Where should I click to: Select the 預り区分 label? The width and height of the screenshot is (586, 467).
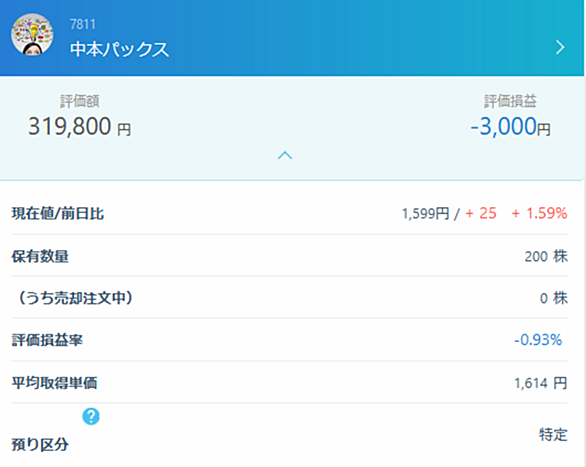click(x=40, y=445)
